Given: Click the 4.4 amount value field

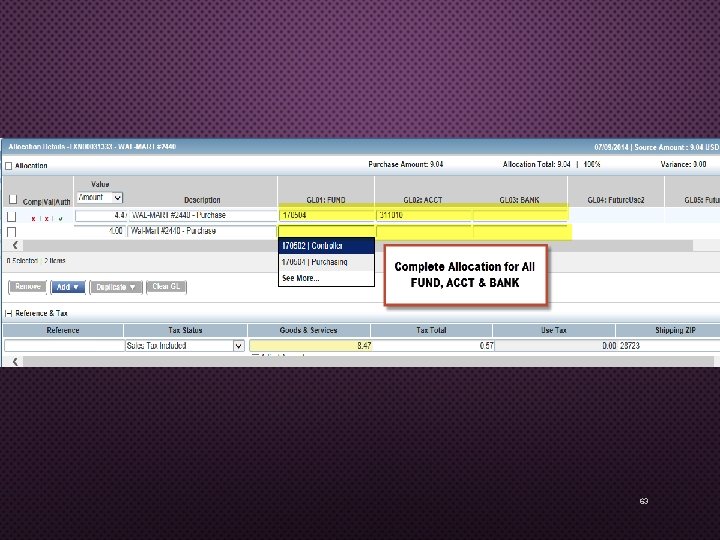Looking at the screenshot, I should click(x=101, y=215).
